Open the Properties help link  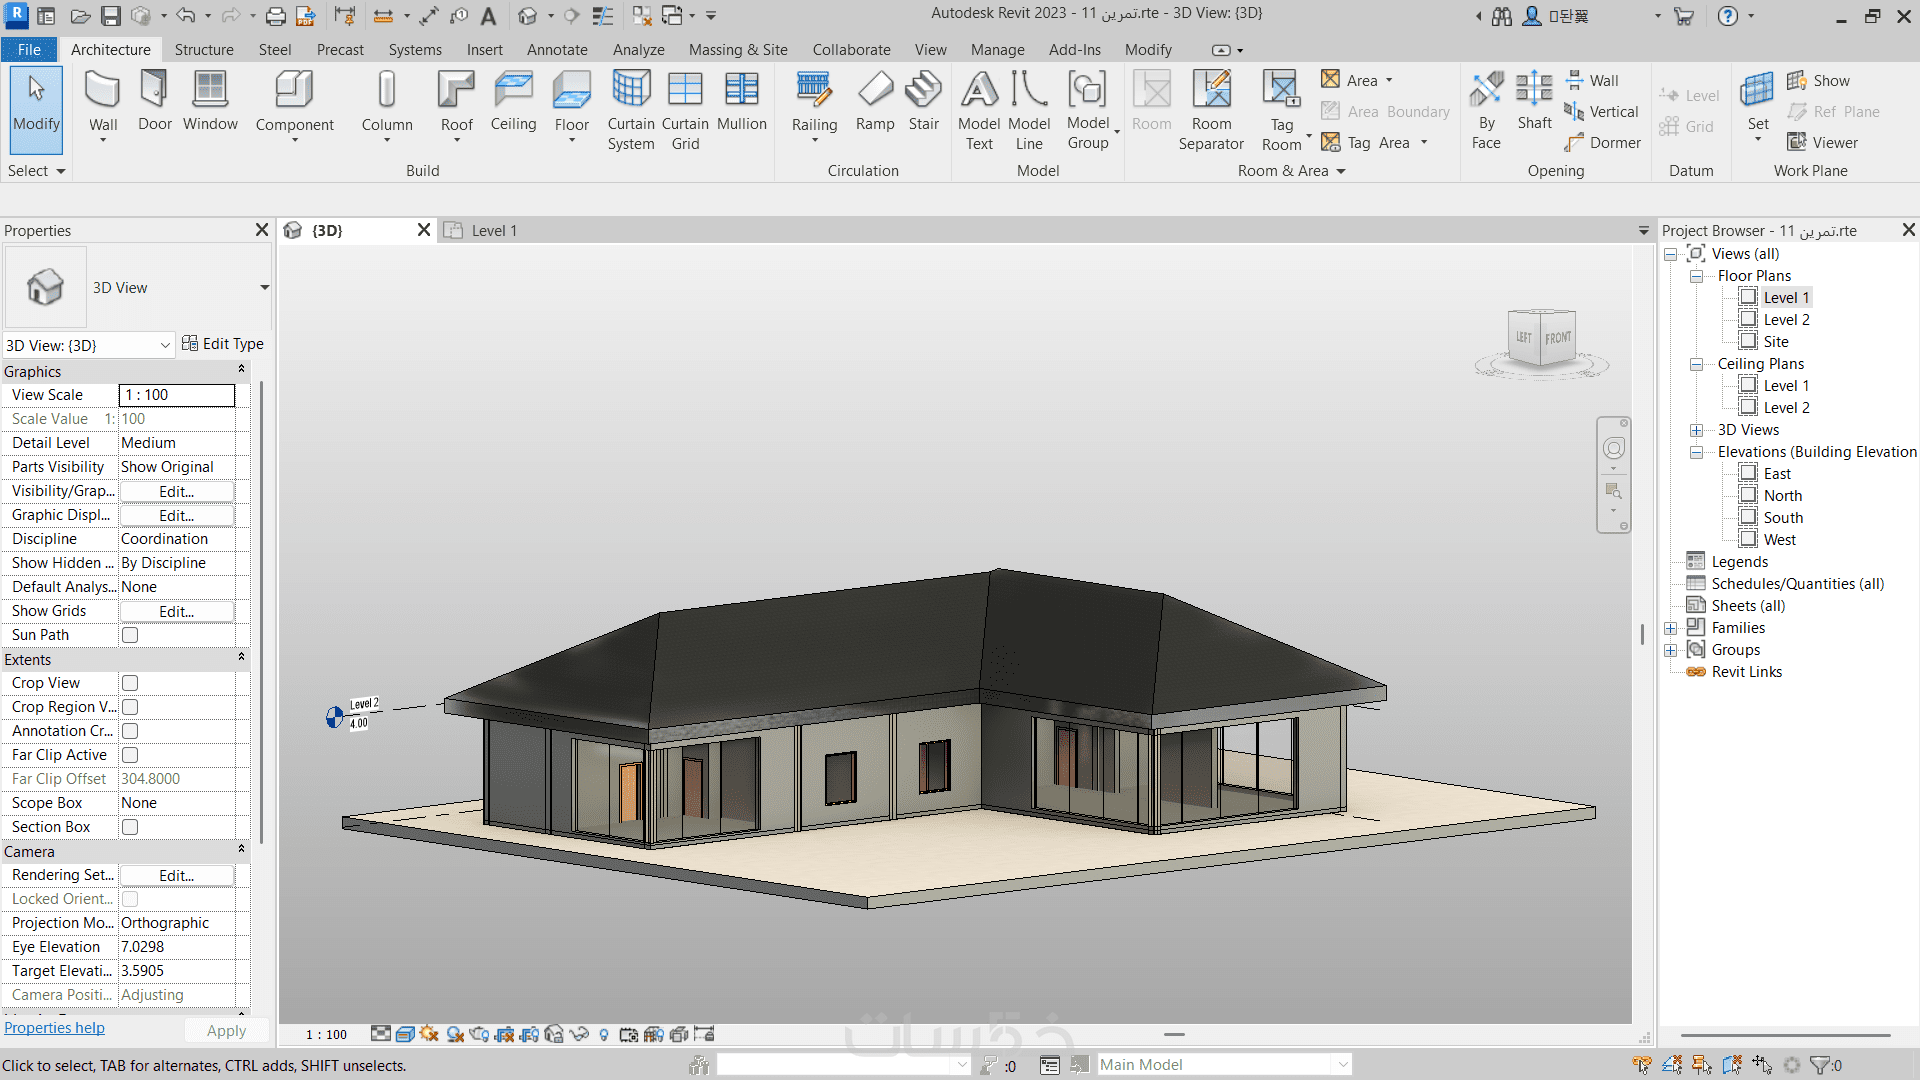tap(54, 1028)
